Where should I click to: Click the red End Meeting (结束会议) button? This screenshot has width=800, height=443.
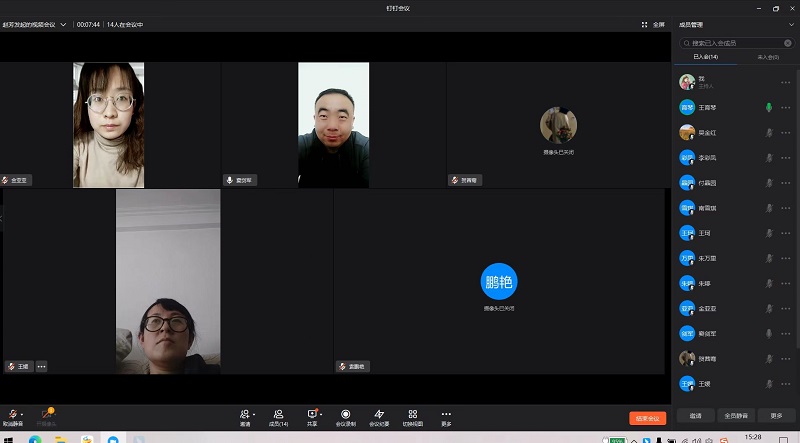tap(647, 418)
